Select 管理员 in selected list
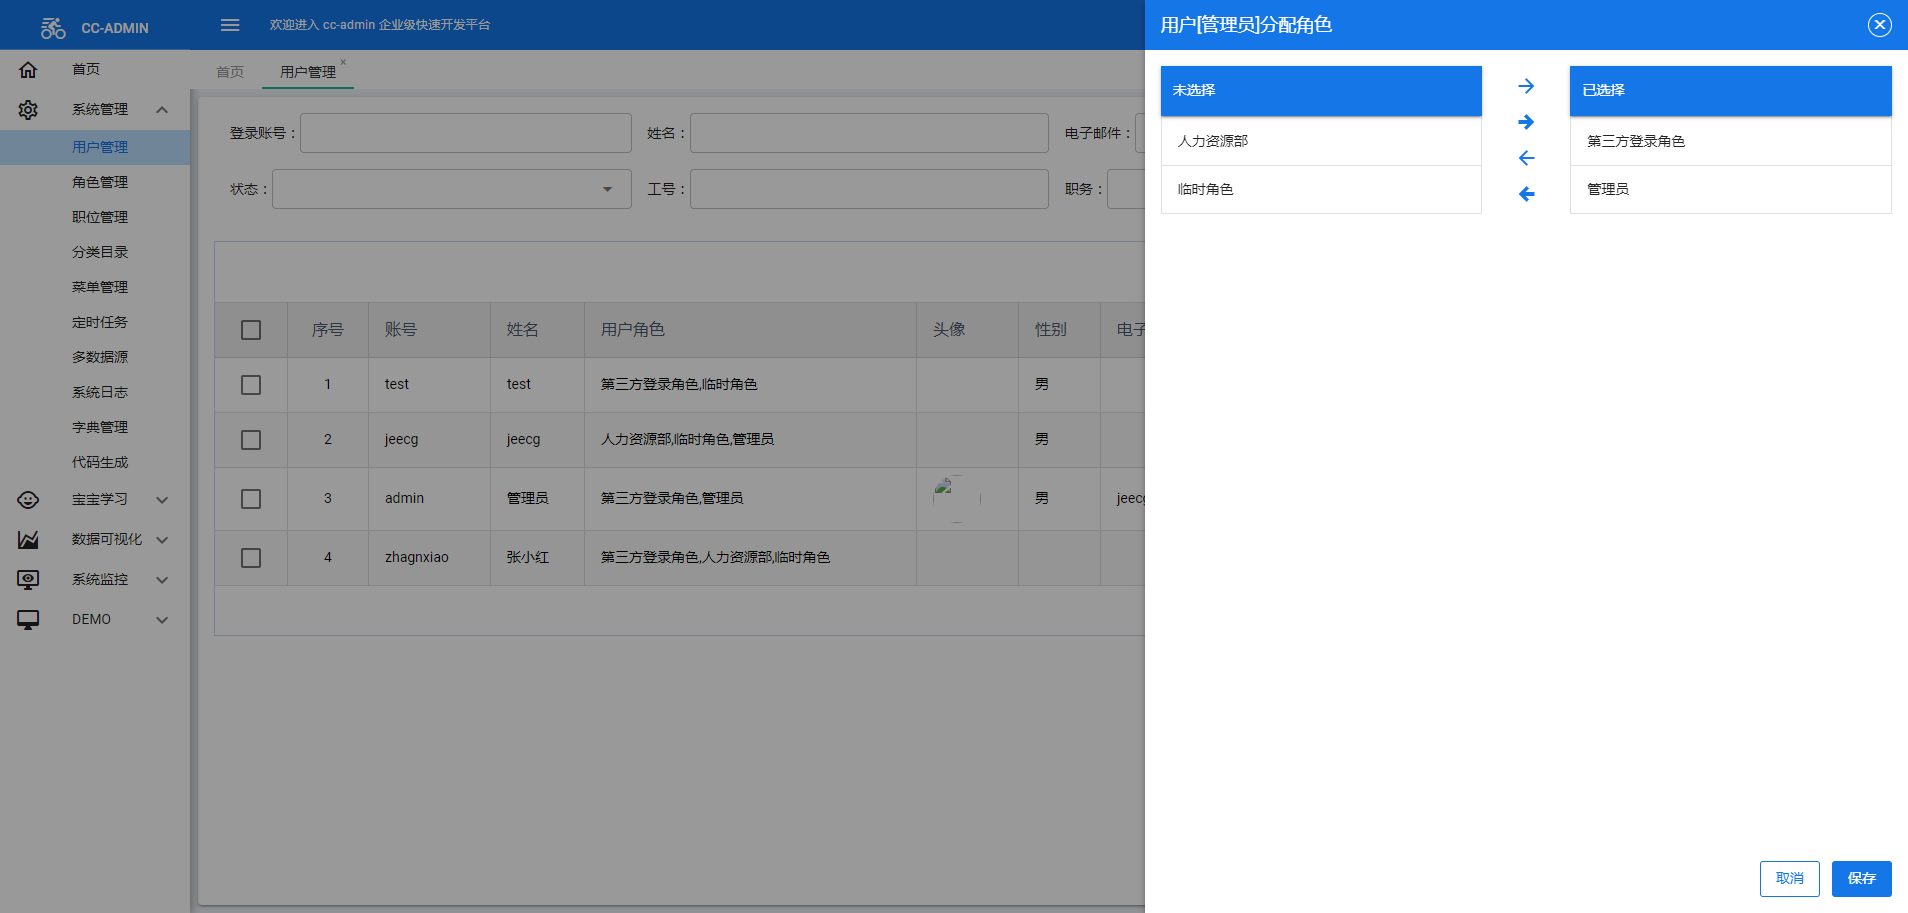This screenshot has height=913, width=1908. 1731,189
